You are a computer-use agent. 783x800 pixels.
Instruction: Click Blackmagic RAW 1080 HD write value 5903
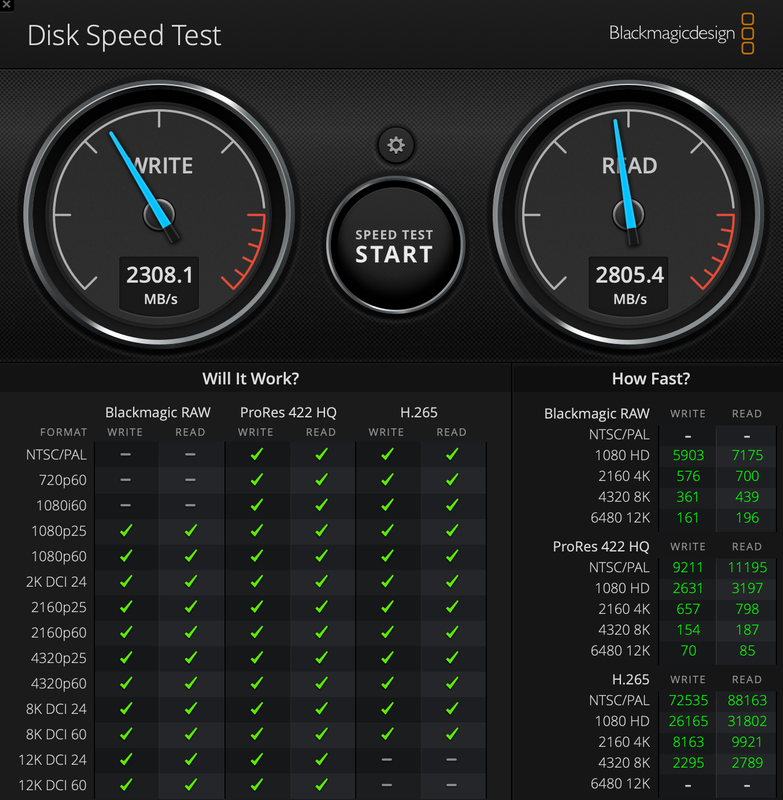(688, 455)
